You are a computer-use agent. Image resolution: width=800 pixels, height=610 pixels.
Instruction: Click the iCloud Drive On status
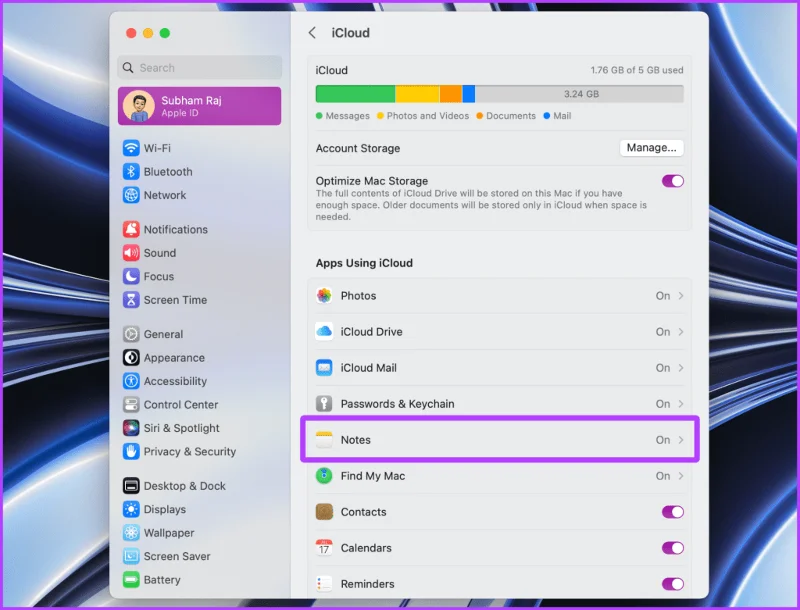tap(663, 332)
